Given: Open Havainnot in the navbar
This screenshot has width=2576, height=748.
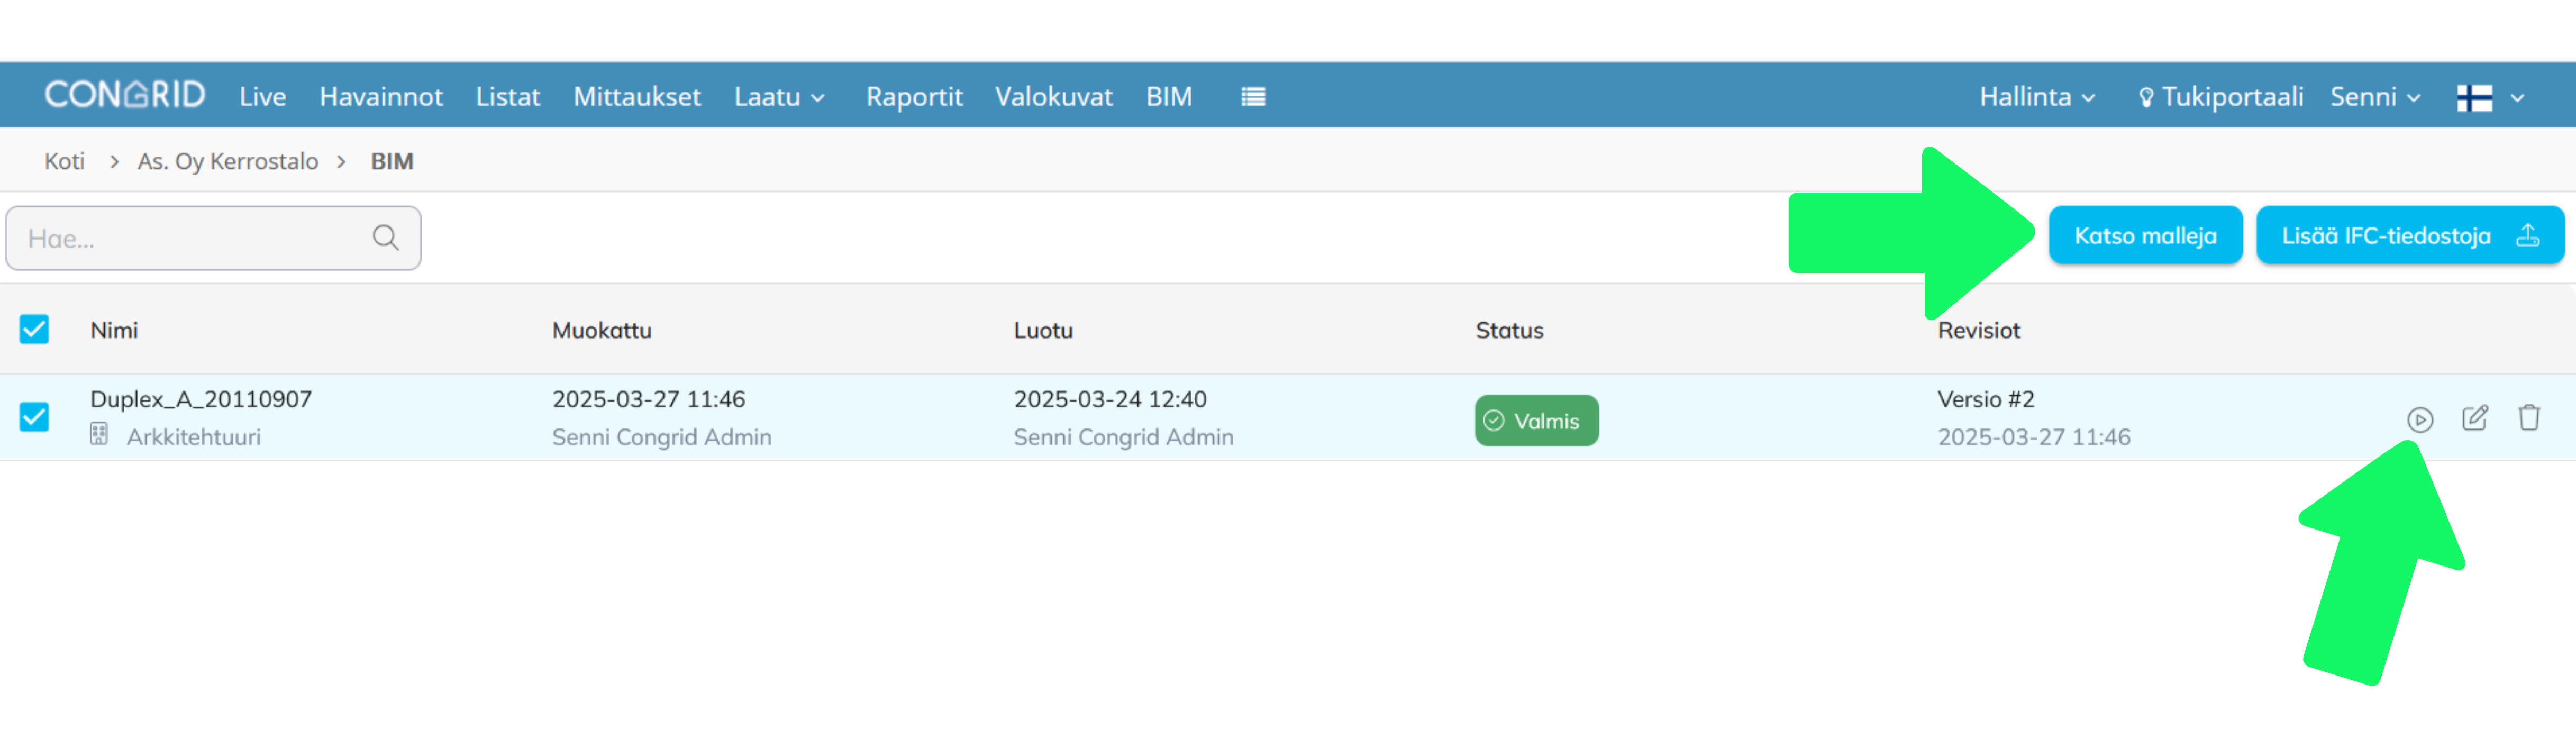Looking at the screenshot, I should [381, 97].
